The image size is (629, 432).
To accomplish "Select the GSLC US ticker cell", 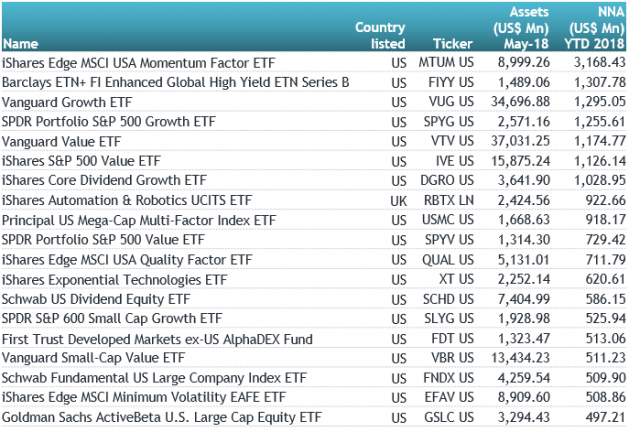I will (x=448, y=415).
